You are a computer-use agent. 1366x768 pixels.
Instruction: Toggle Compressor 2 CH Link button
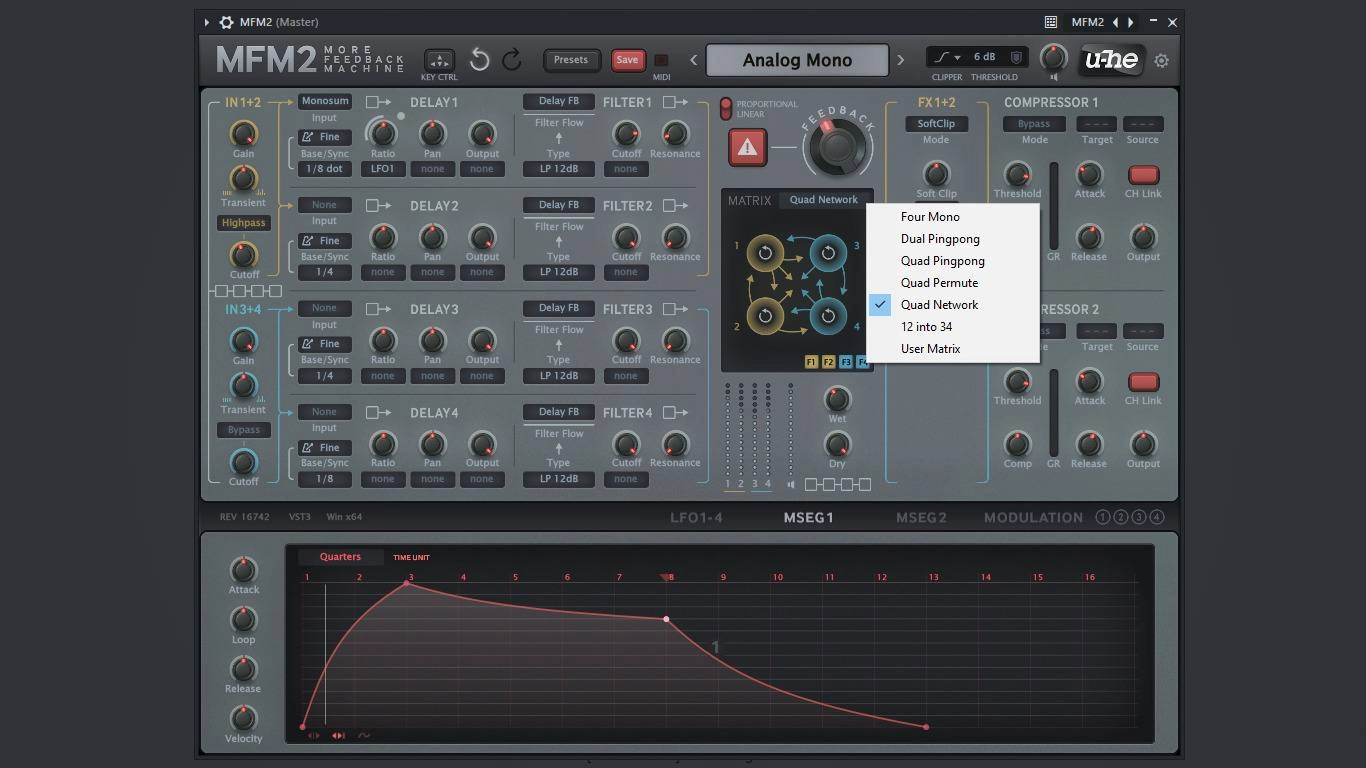click(1143, 382)
